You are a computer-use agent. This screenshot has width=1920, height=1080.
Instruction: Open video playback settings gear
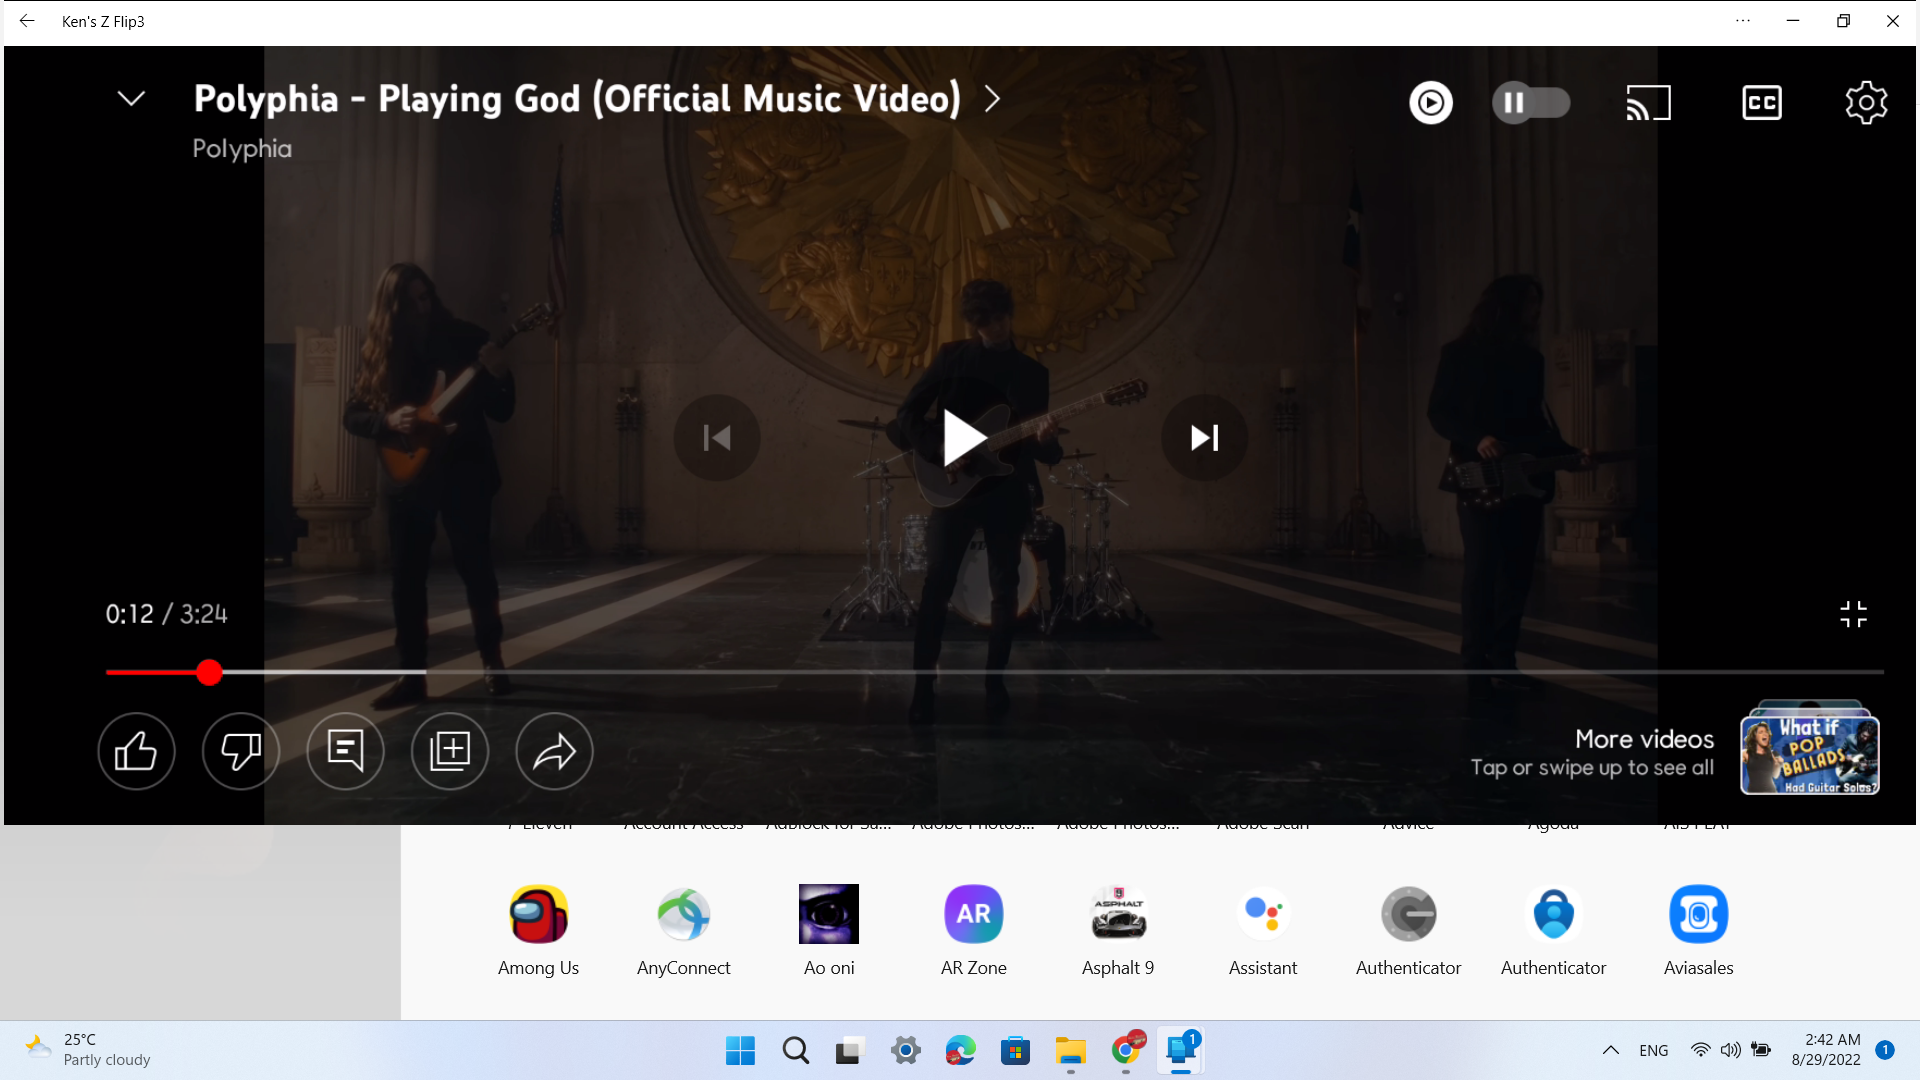(1866, 101)
